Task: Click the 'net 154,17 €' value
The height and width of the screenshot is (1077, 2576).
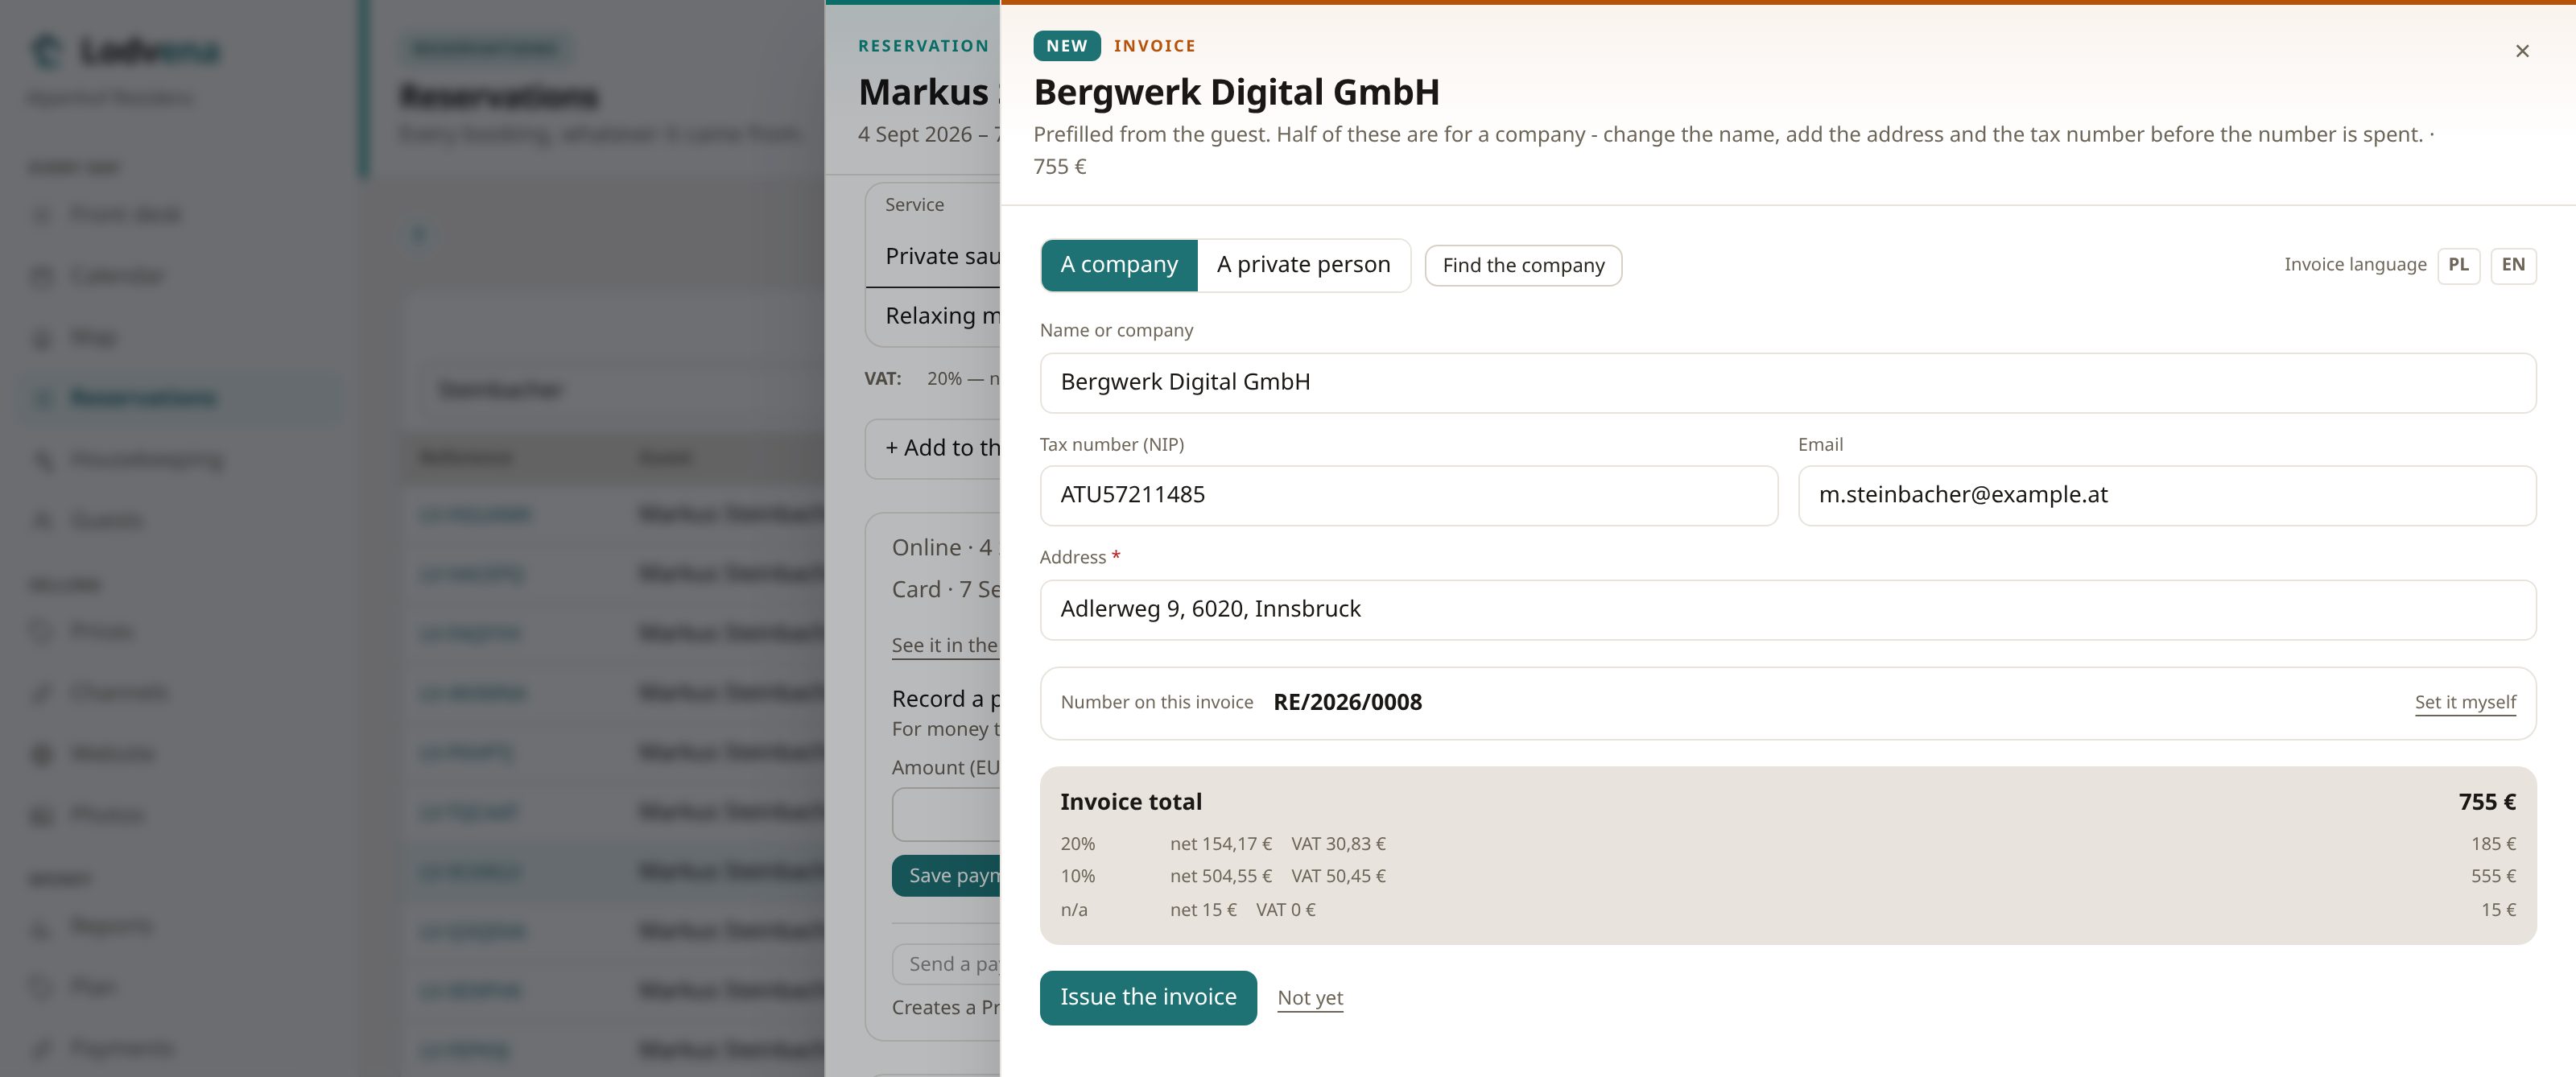Action: [x=1221, y=844]
